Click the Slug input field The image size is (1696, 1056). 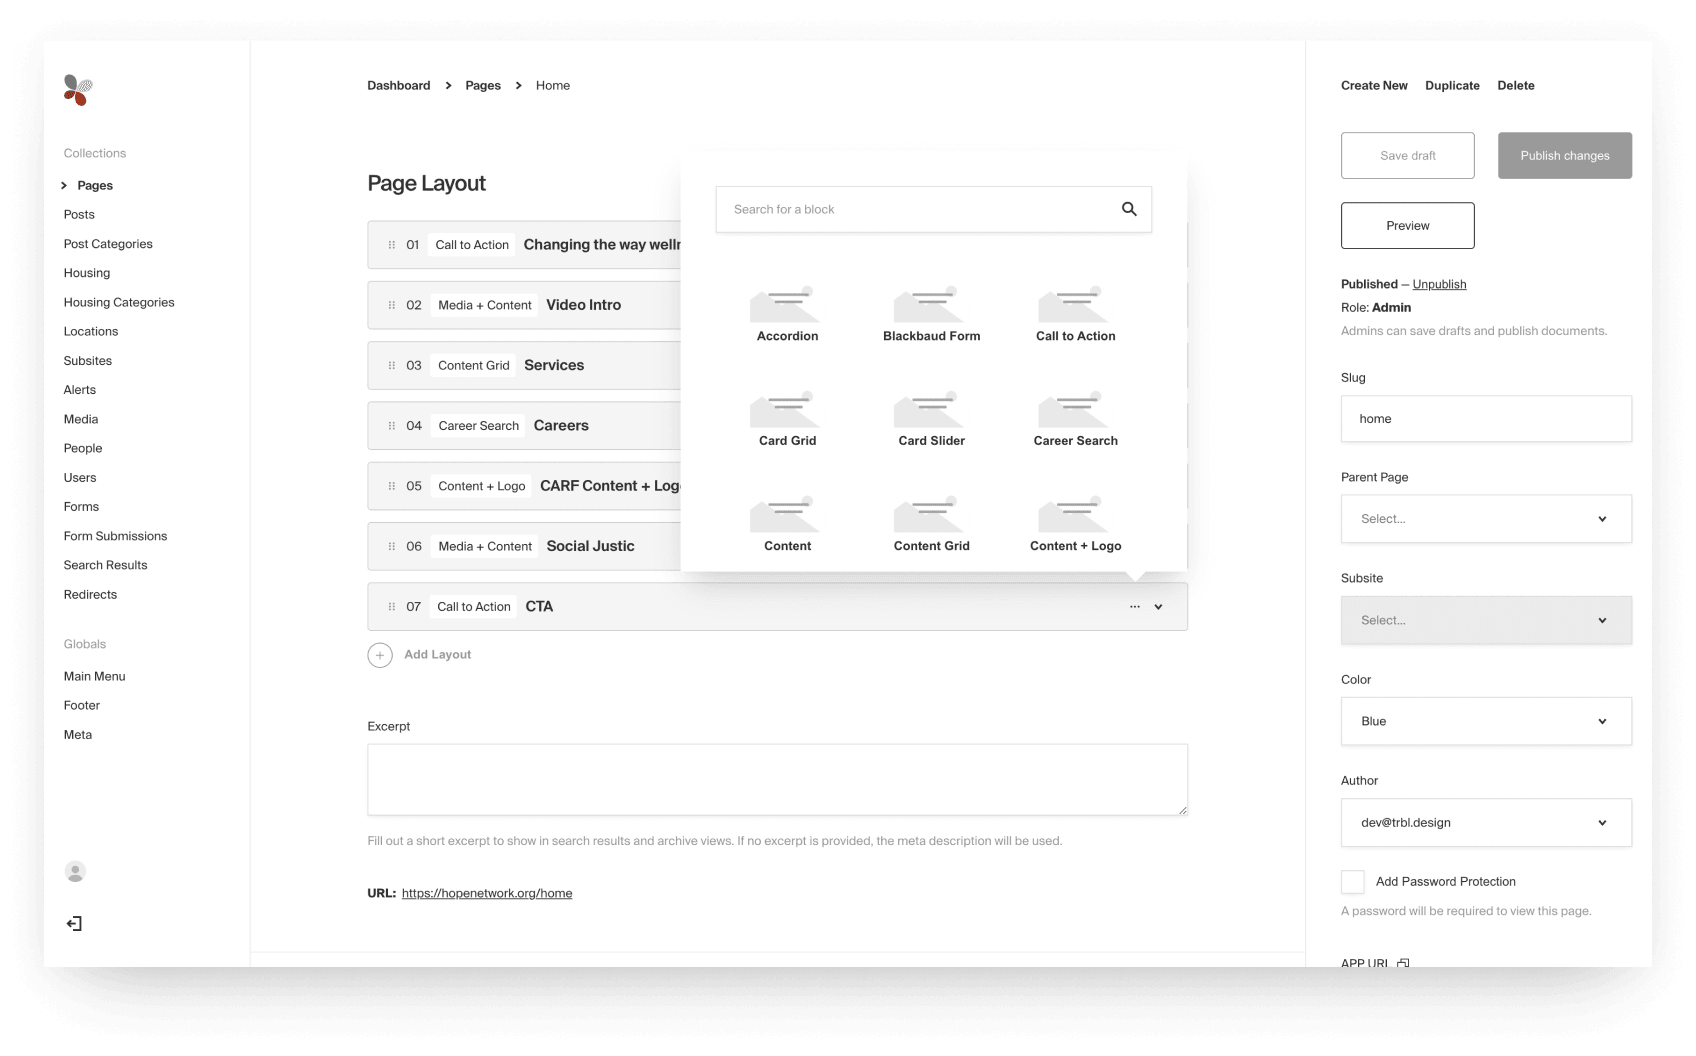1486,419
